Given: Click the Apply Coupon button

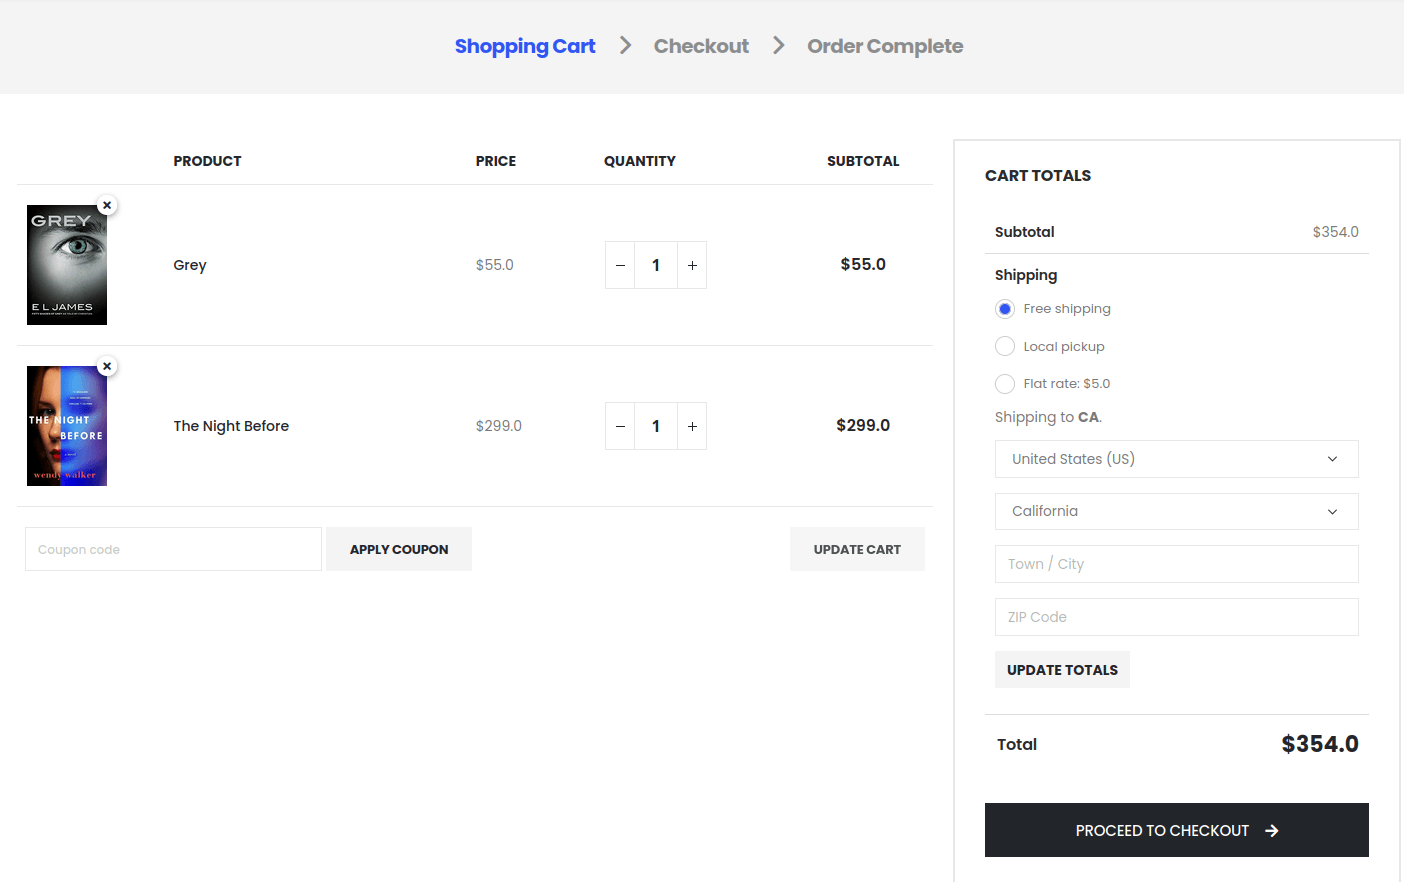Looking at the screenshot, I should (x=398, y=548).
